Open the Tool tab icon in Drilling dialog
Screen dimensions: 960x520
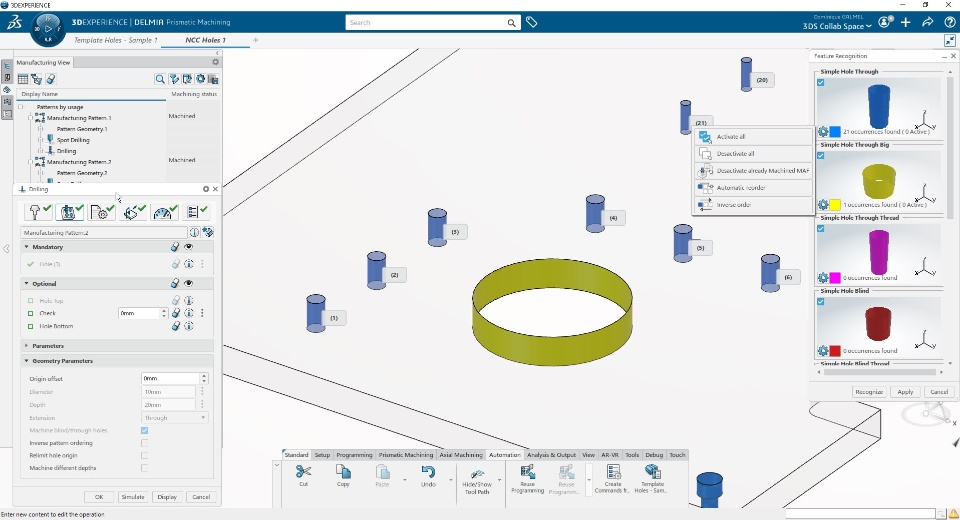(39, 212)
